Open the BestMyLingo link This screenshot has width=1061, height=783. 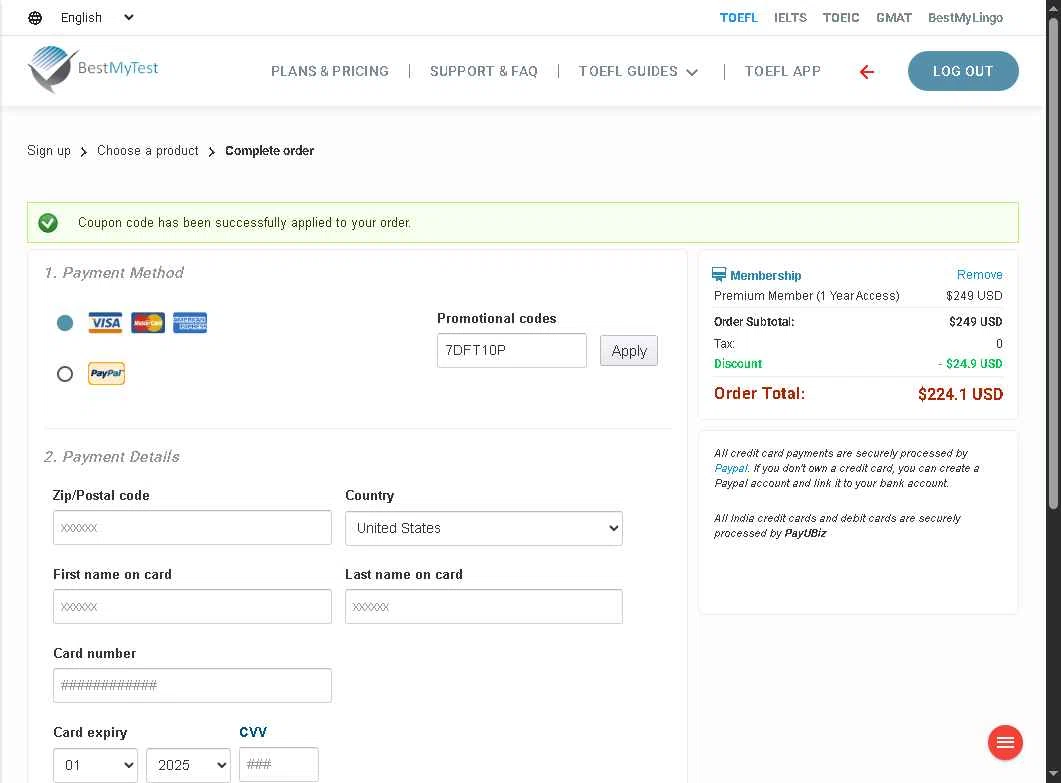coord(965,18)
